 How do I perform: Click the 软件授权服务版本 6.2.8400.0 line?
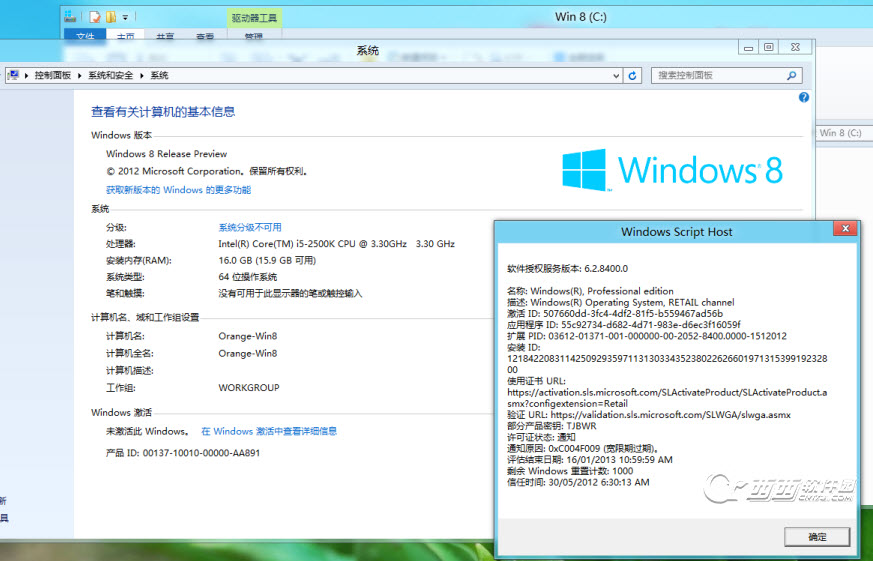(567, 269)
